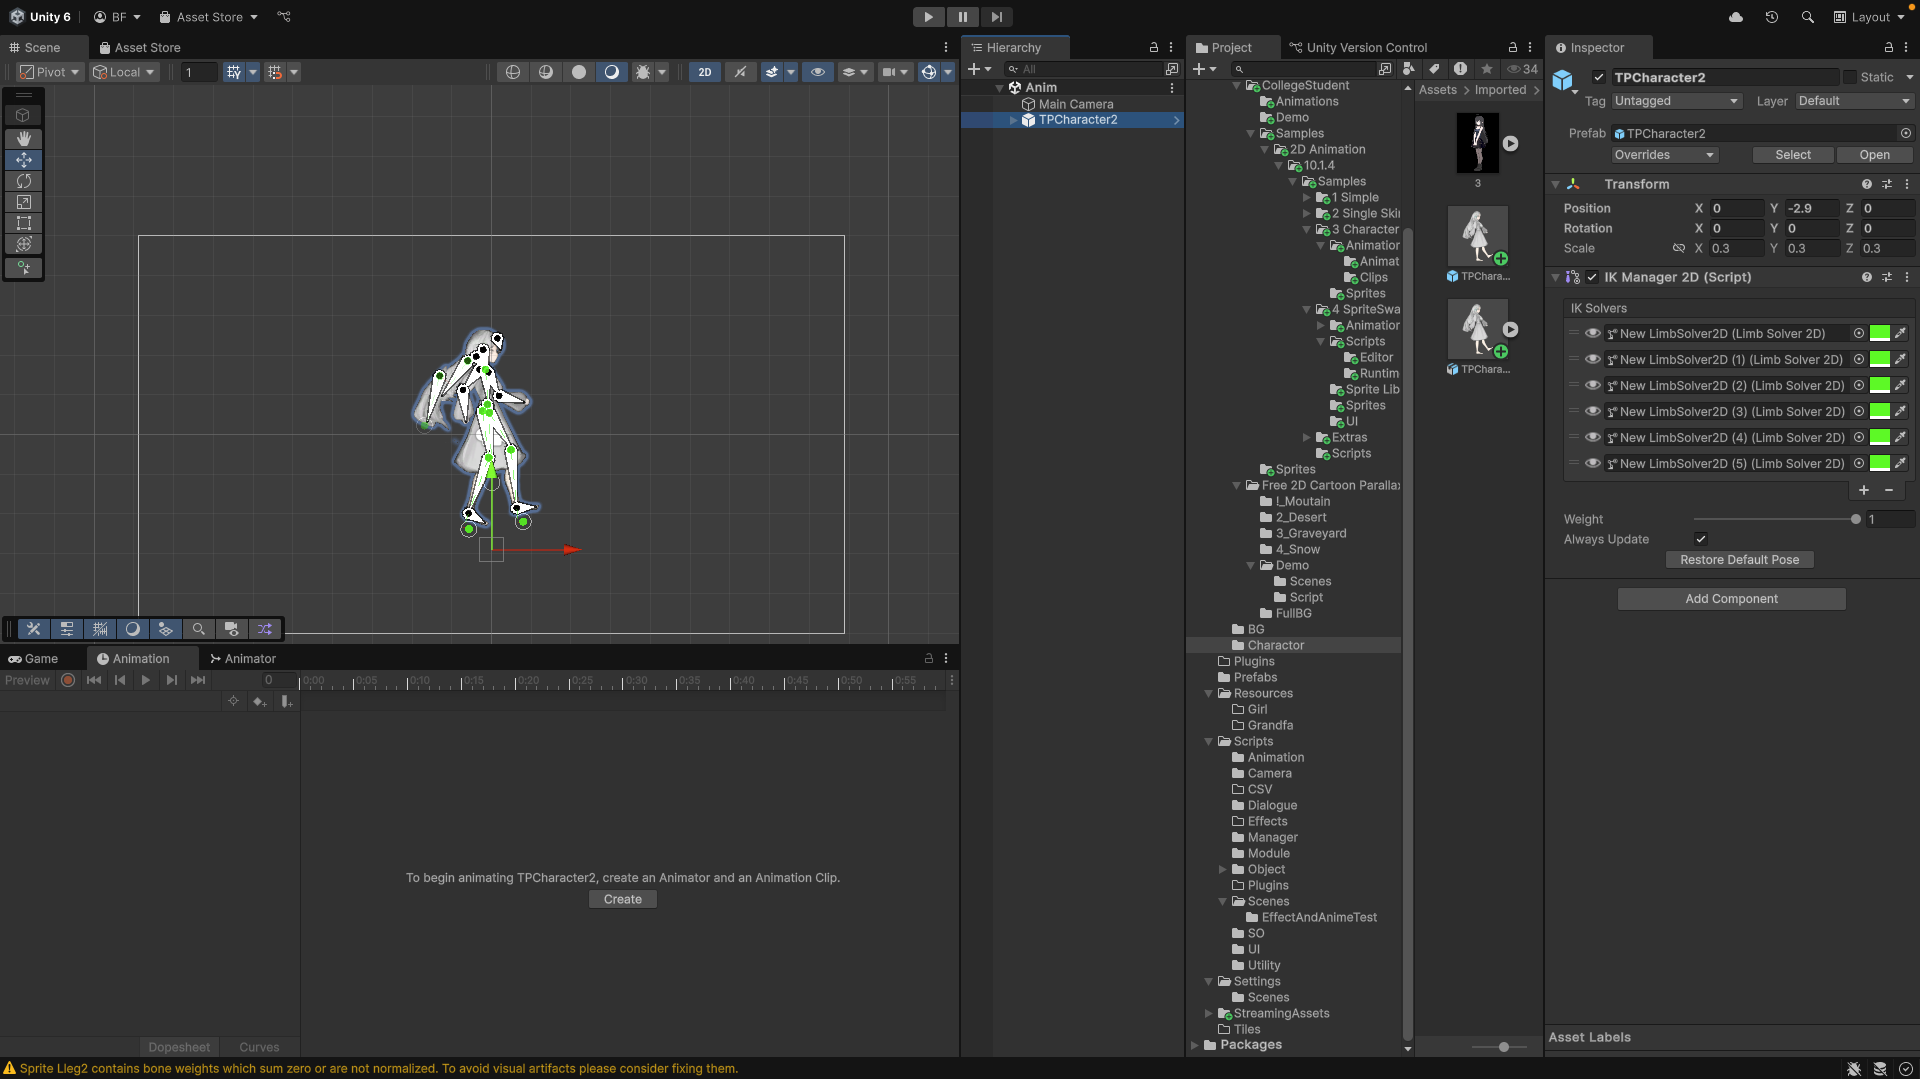Open the Overrides dropdown
Screen dimensions: 1920x1079
tap(1664, 155)
